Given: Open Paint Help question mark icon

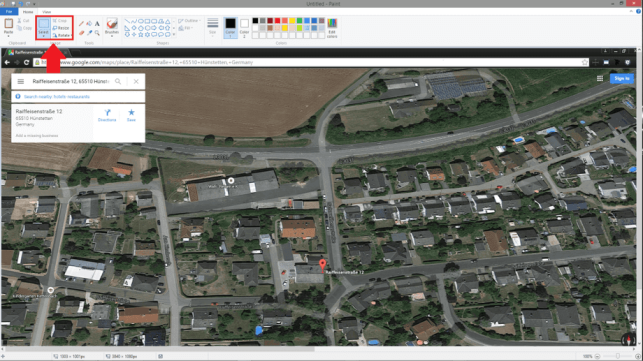Looking at the screenshot, I should pyautogui.click(x=638, y=11).
